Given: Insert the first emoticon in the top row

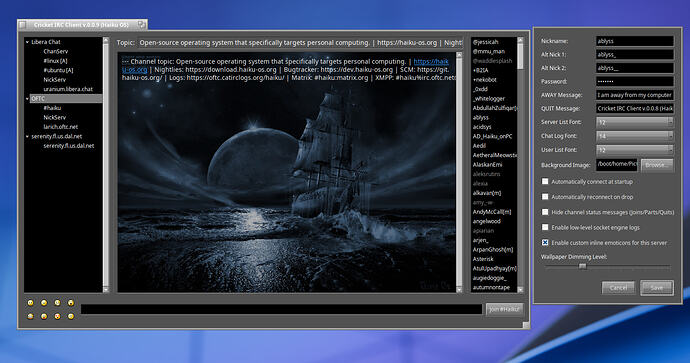Looking at the screenshot, I should coord(30,303).
